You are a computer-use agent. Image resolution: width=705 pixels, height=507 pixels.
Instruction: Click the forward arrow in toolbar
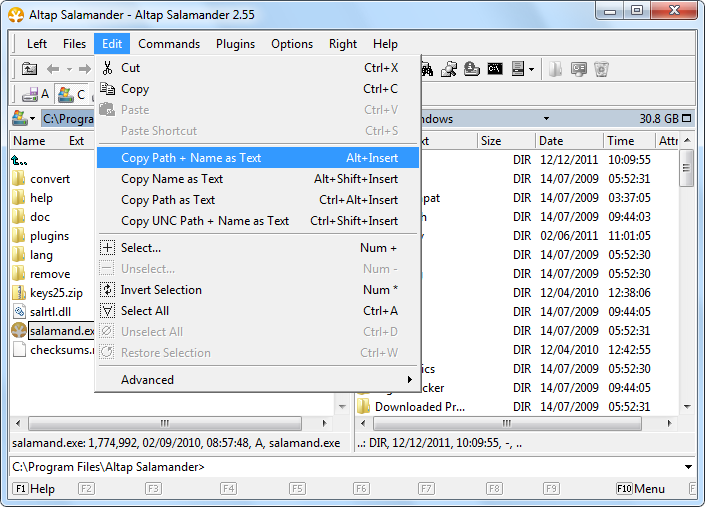pyautogui.click(x=85, y=69)
